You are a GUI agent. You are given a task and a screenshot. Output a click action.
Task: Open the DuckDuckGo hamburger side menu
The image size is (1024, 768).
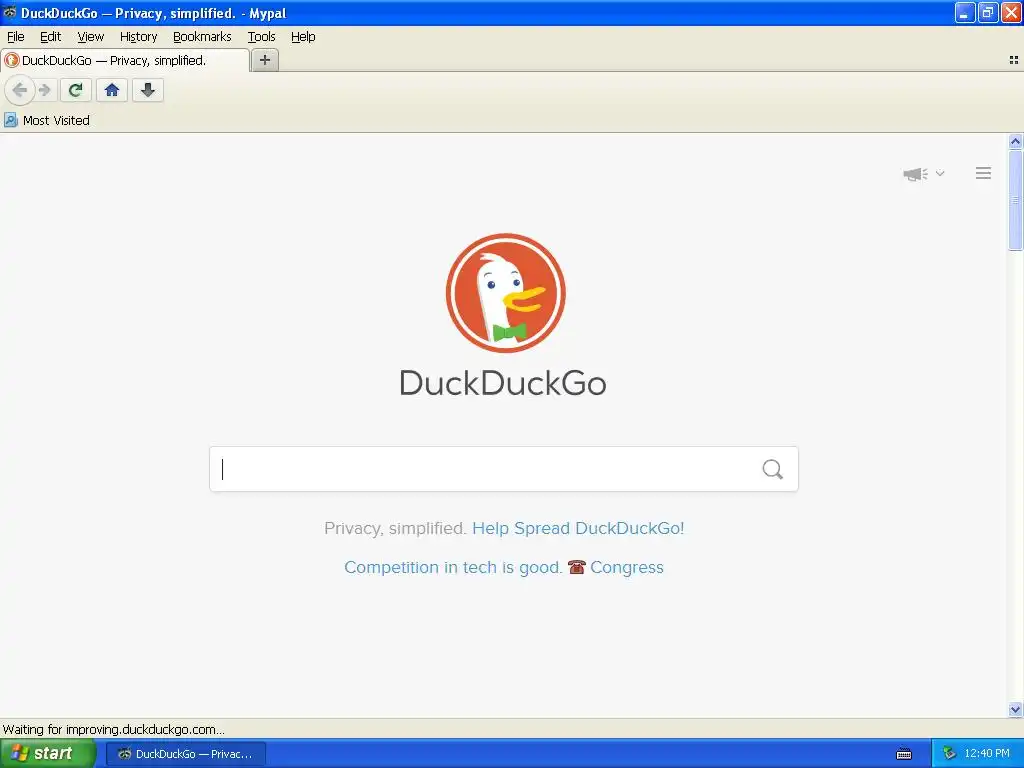pos(984,173)
